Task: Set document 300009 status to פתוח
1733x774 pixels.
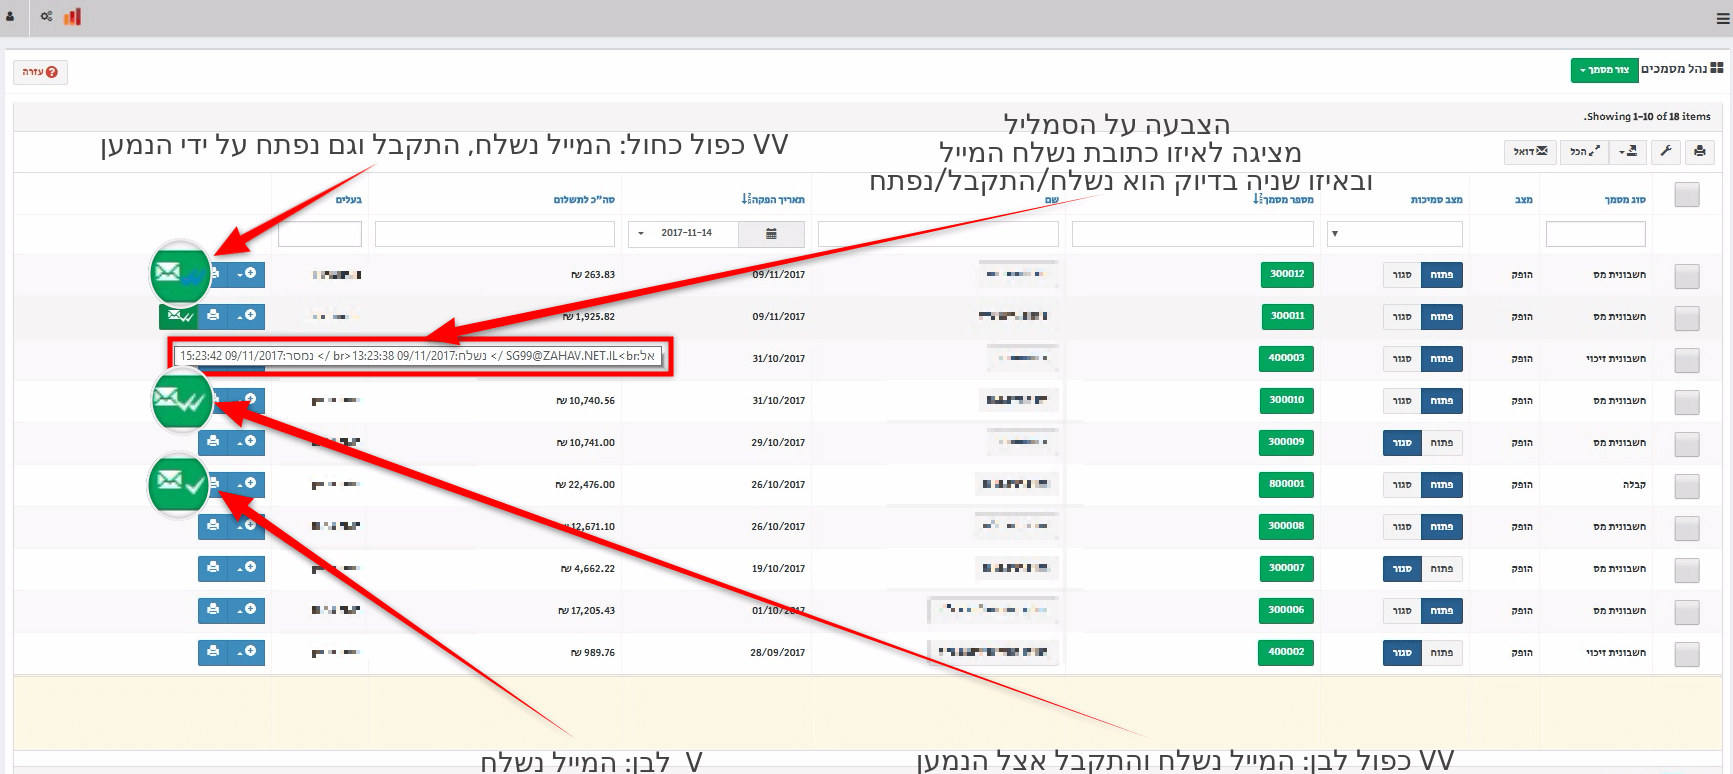Action: tap(1442, 443)
